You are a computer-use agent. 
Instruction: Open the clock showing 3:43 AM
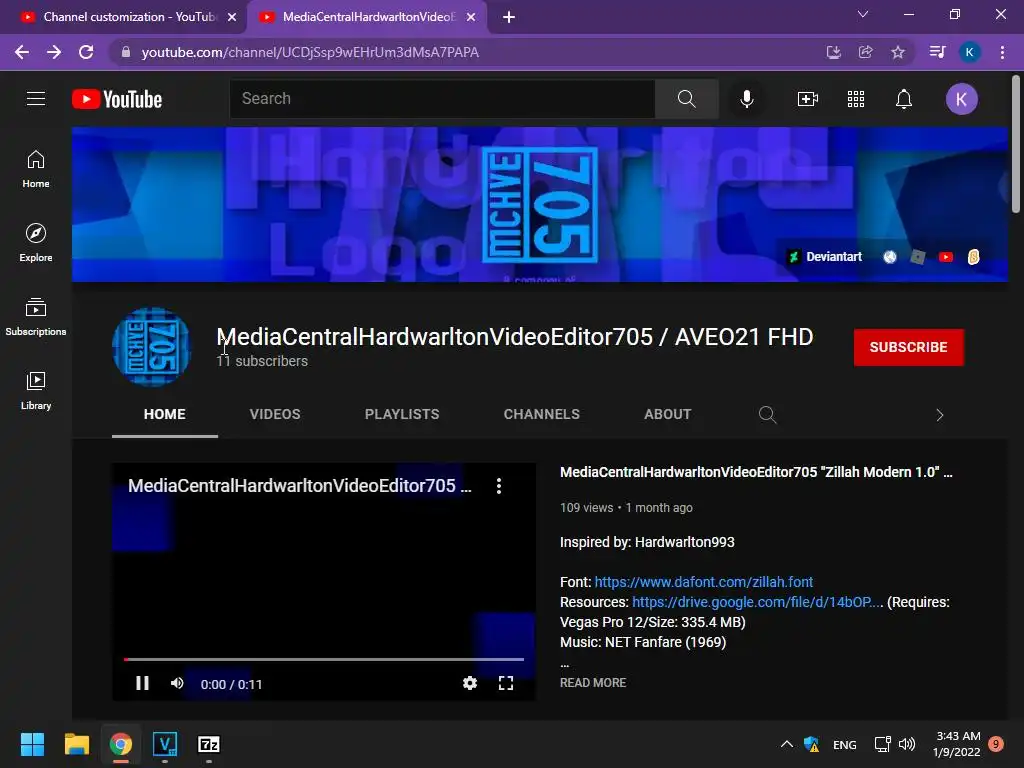957,744
